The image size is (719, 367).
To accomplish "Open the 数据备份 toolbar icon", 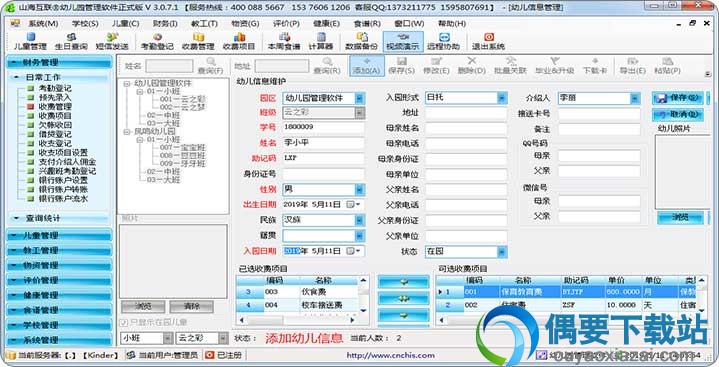I will pos(361,41).
